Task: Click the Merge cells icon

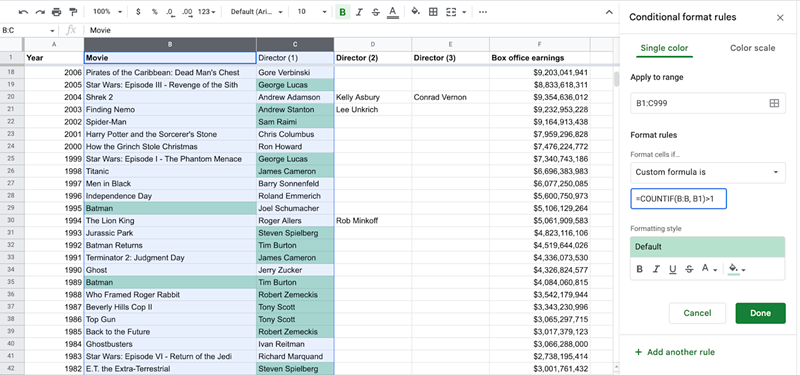Action: tap(451, 12)
